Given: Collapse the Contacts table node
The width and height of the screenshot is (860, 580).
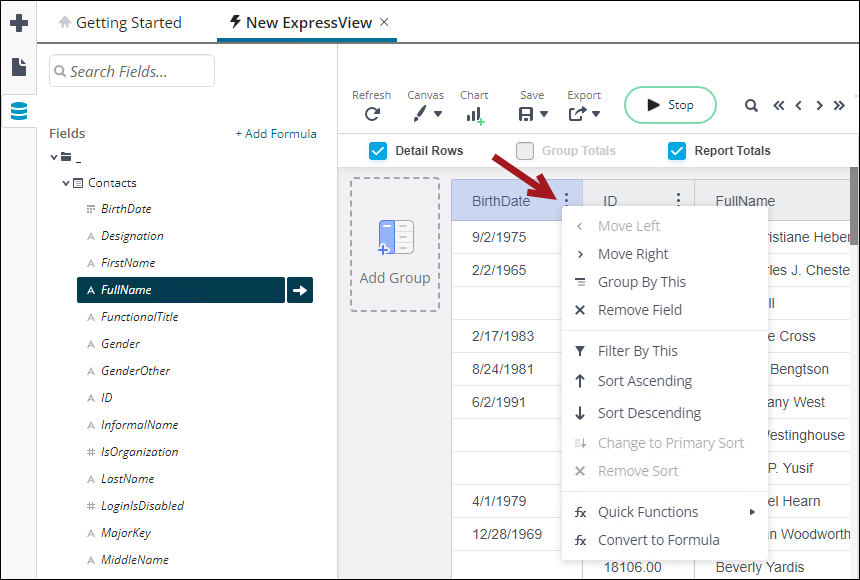Looking at the screenshot, I should [66, 183].
